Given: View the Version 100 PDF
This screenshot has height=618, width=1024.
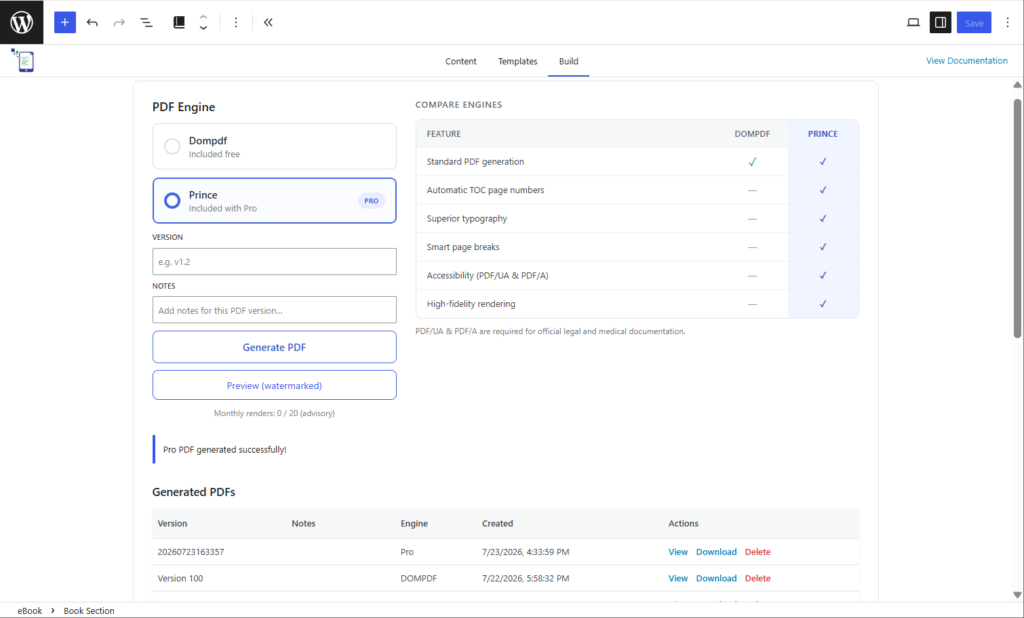Looking at the screenshot, I should 678,578.
